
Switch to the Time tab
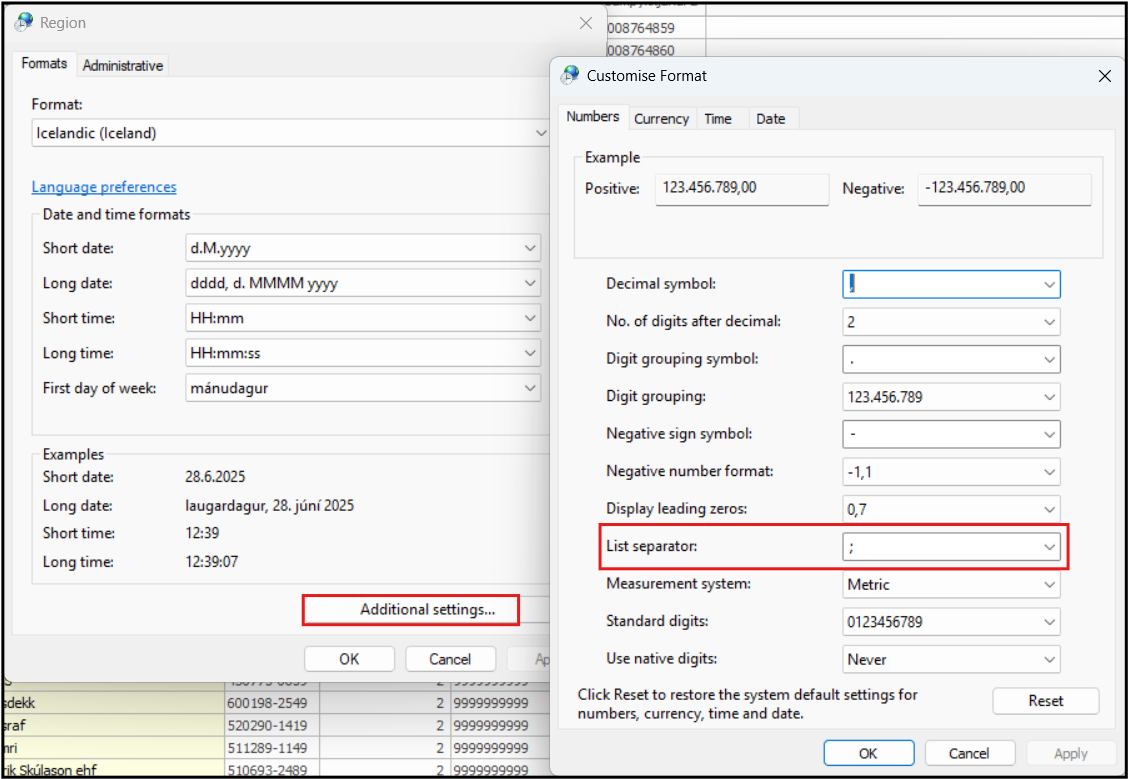[718, 118]
